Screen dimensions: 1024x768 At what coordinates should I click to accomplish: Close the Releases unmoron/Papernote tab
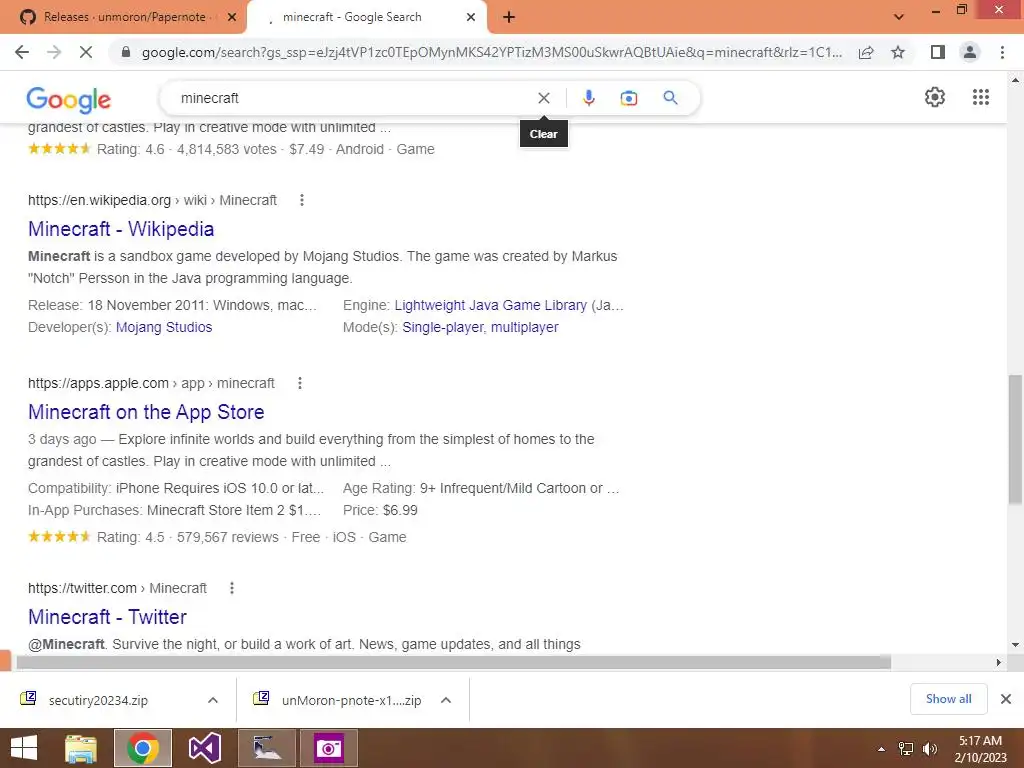[232, 18]
